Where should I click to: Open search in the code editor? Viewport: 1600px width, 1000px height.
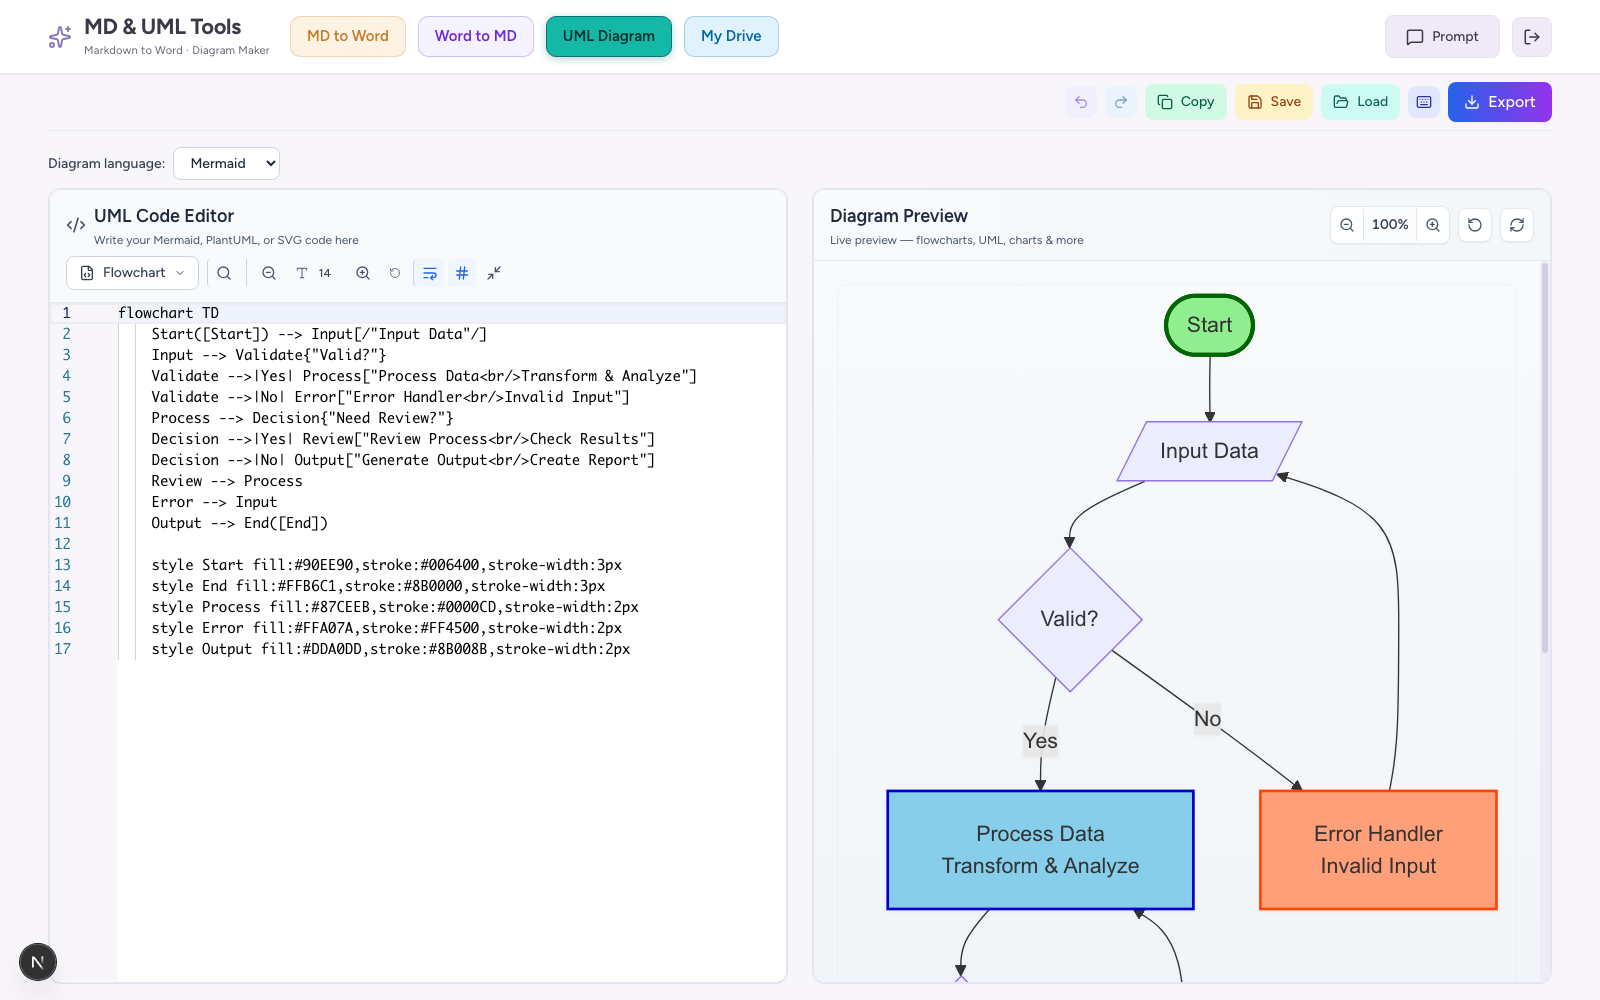pyautogui.click(x=224, y=273)
